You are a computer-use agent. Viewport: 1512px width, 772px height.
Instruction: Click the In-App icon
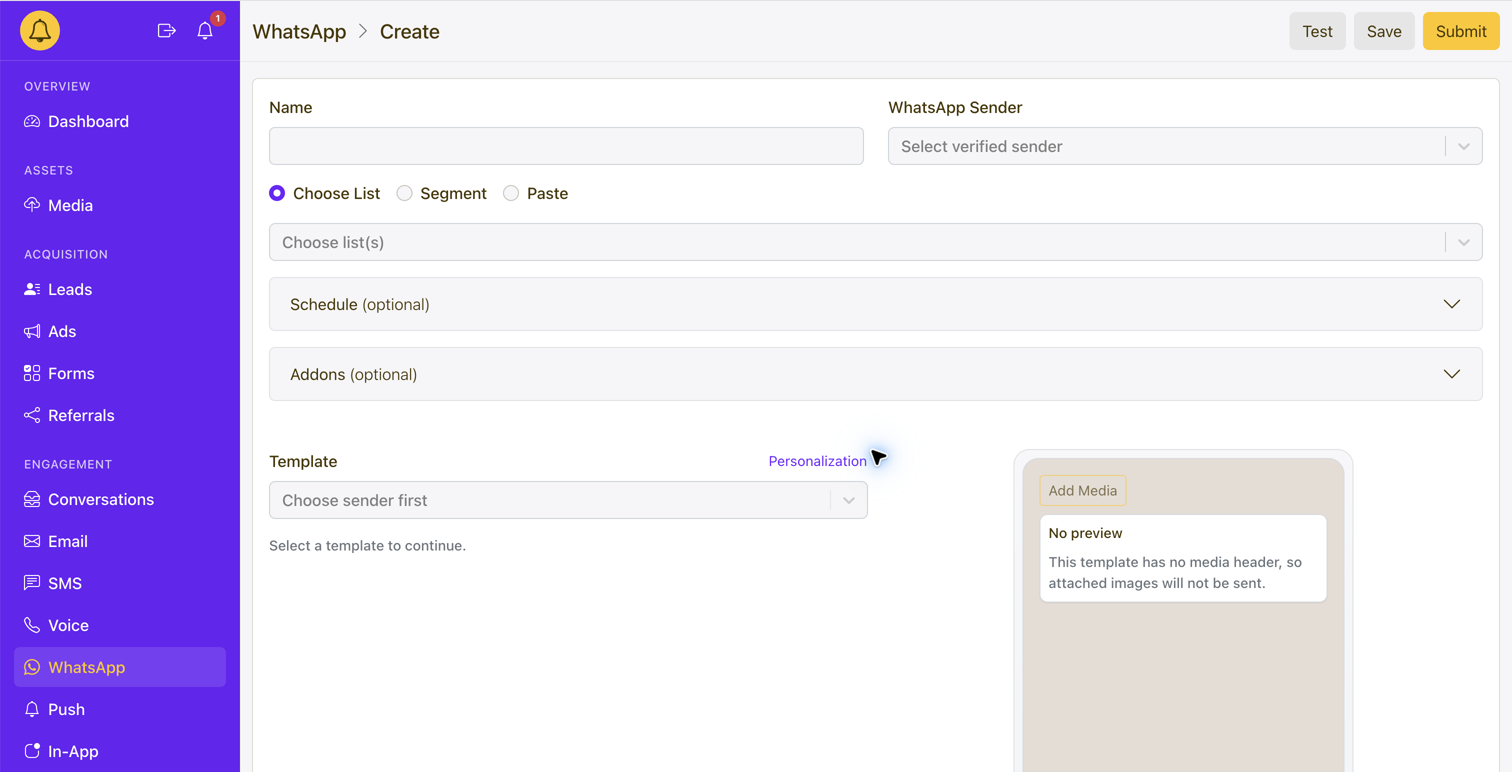32,751
